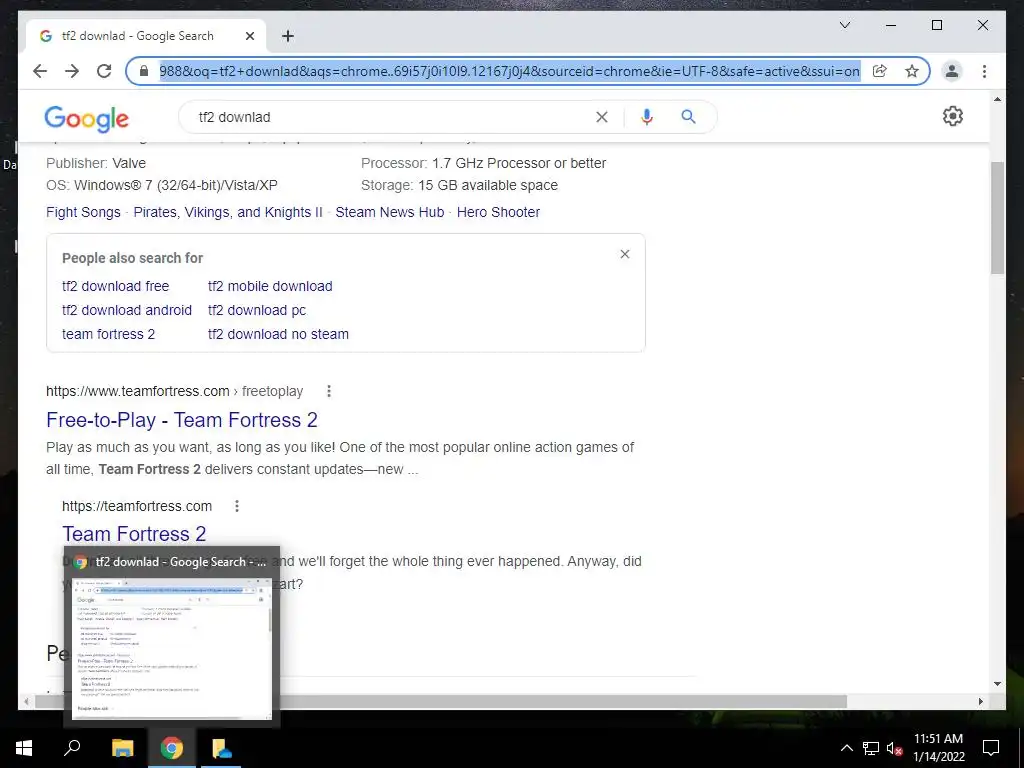Clear the search box text
Image resolution: width=1024 pixels, height=768 pixels.
pyautogui.click(x=601, y=117)
